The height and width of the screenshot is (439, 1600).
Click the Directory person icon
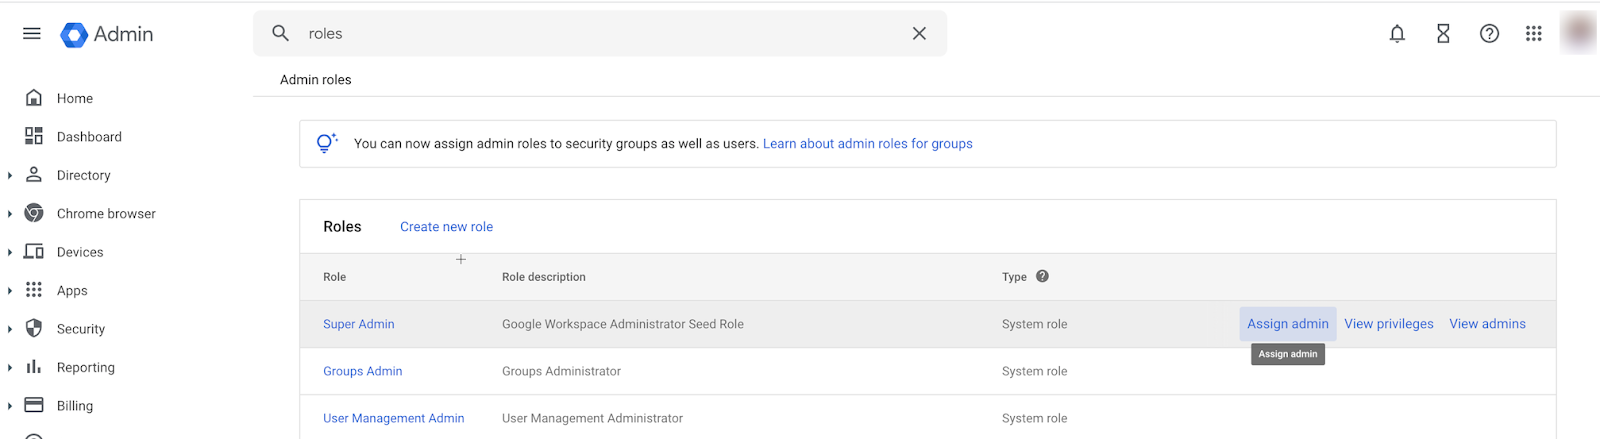(x=34, y=175)
